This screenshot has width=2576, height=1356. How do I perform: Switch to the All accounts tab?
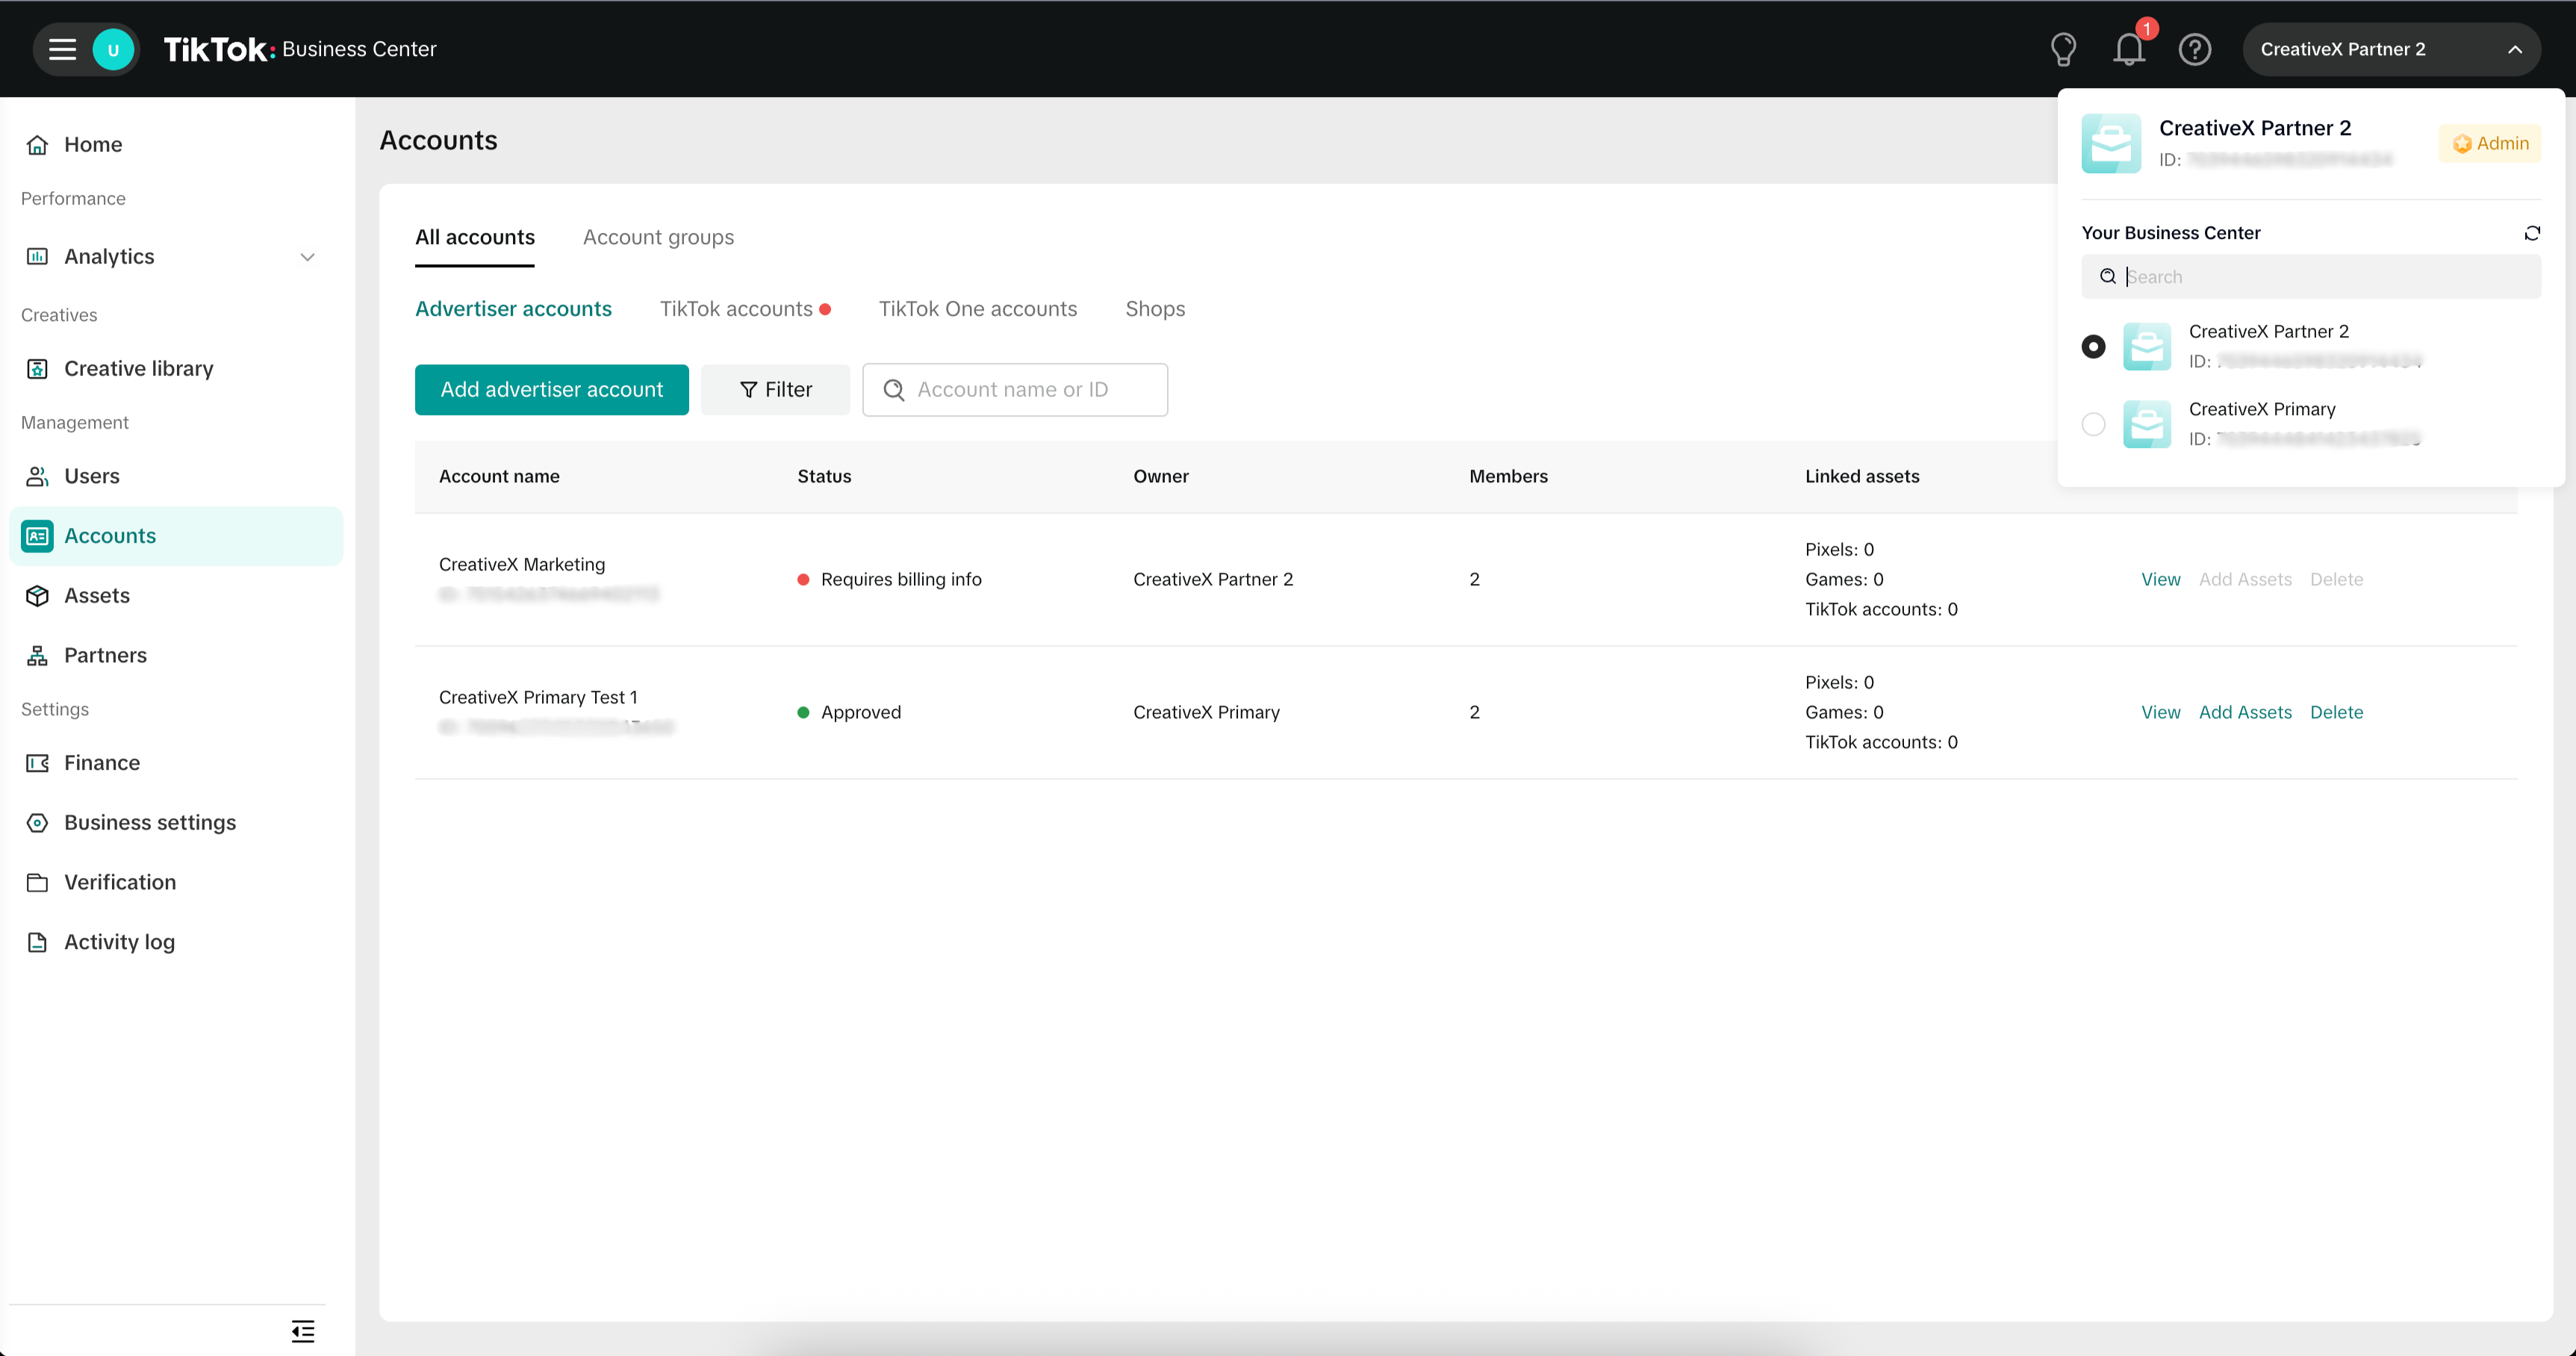tap(475, 237)
